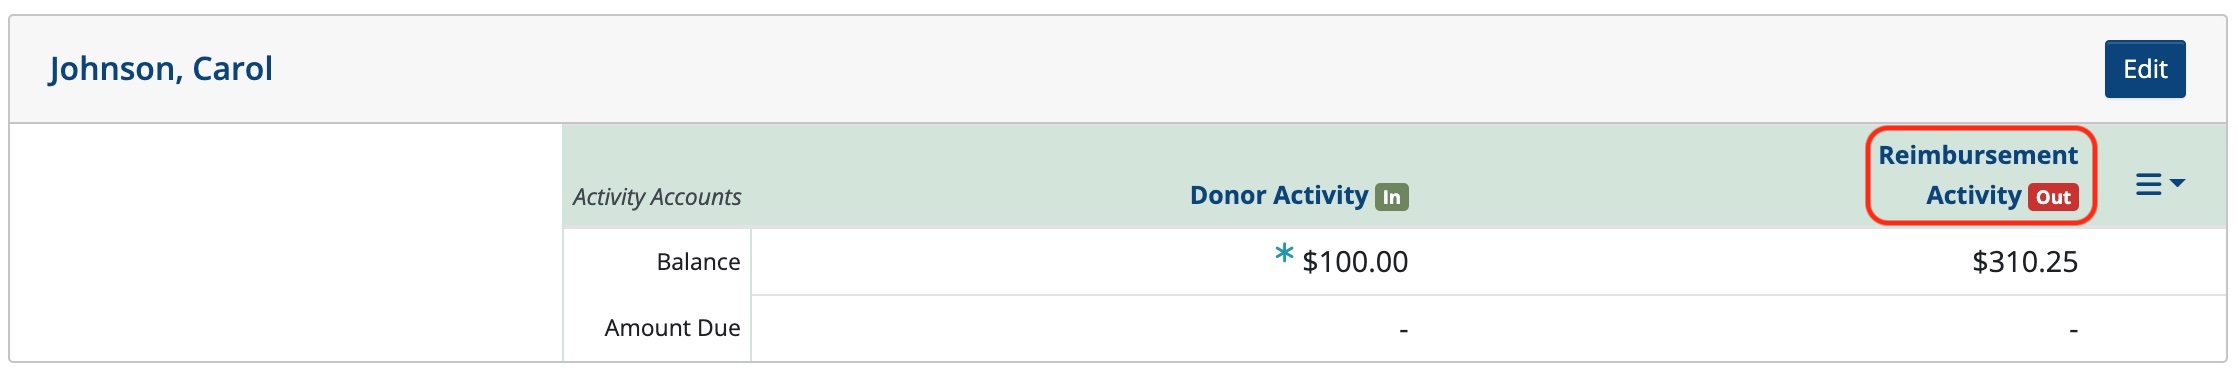Click the Activity Accounts header label
This screenshot has width=2238, height=376.
point(657,197)
